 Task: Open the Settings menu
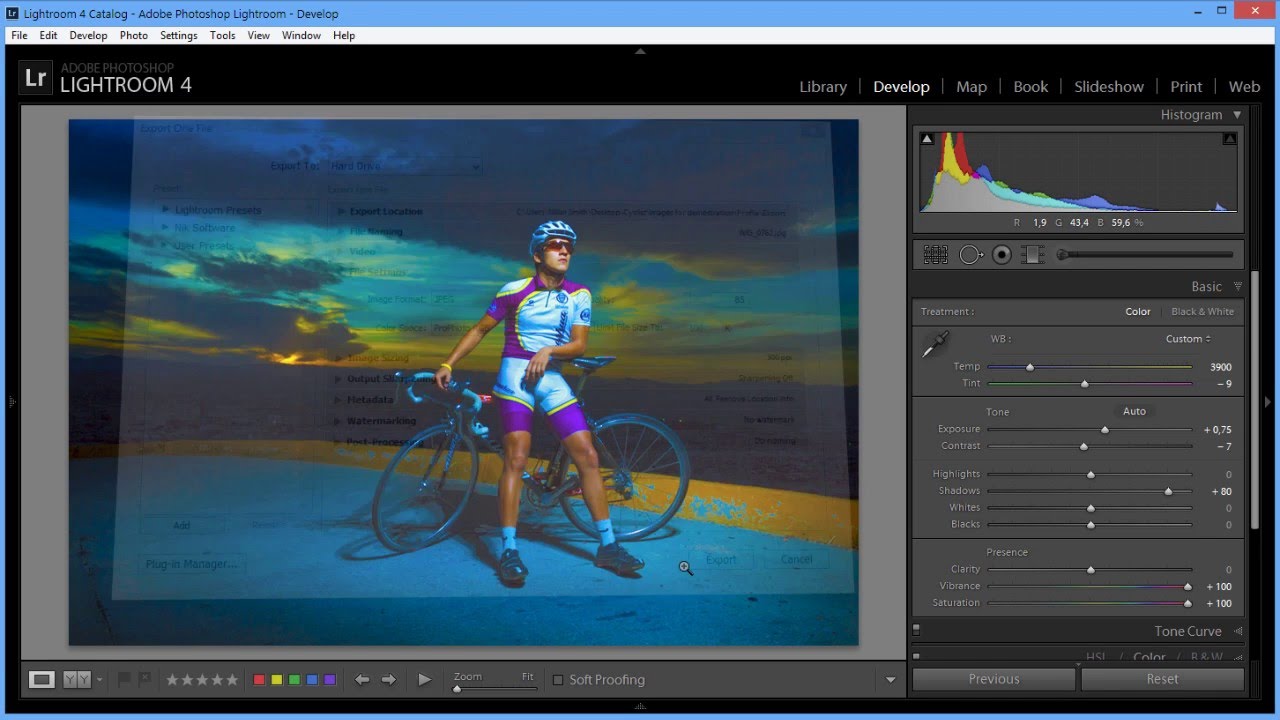tap(178, 35)
